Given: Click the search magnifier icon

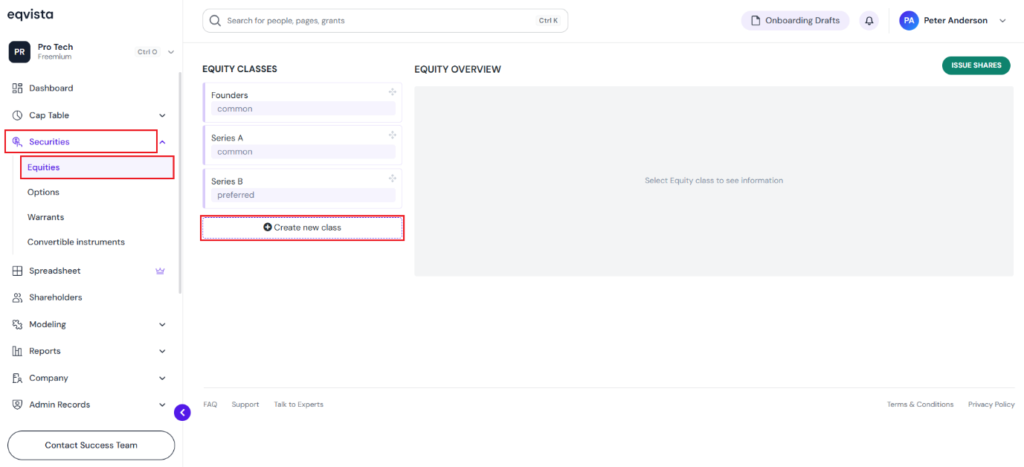Looking at the screenshot, I should pos(215,21).
